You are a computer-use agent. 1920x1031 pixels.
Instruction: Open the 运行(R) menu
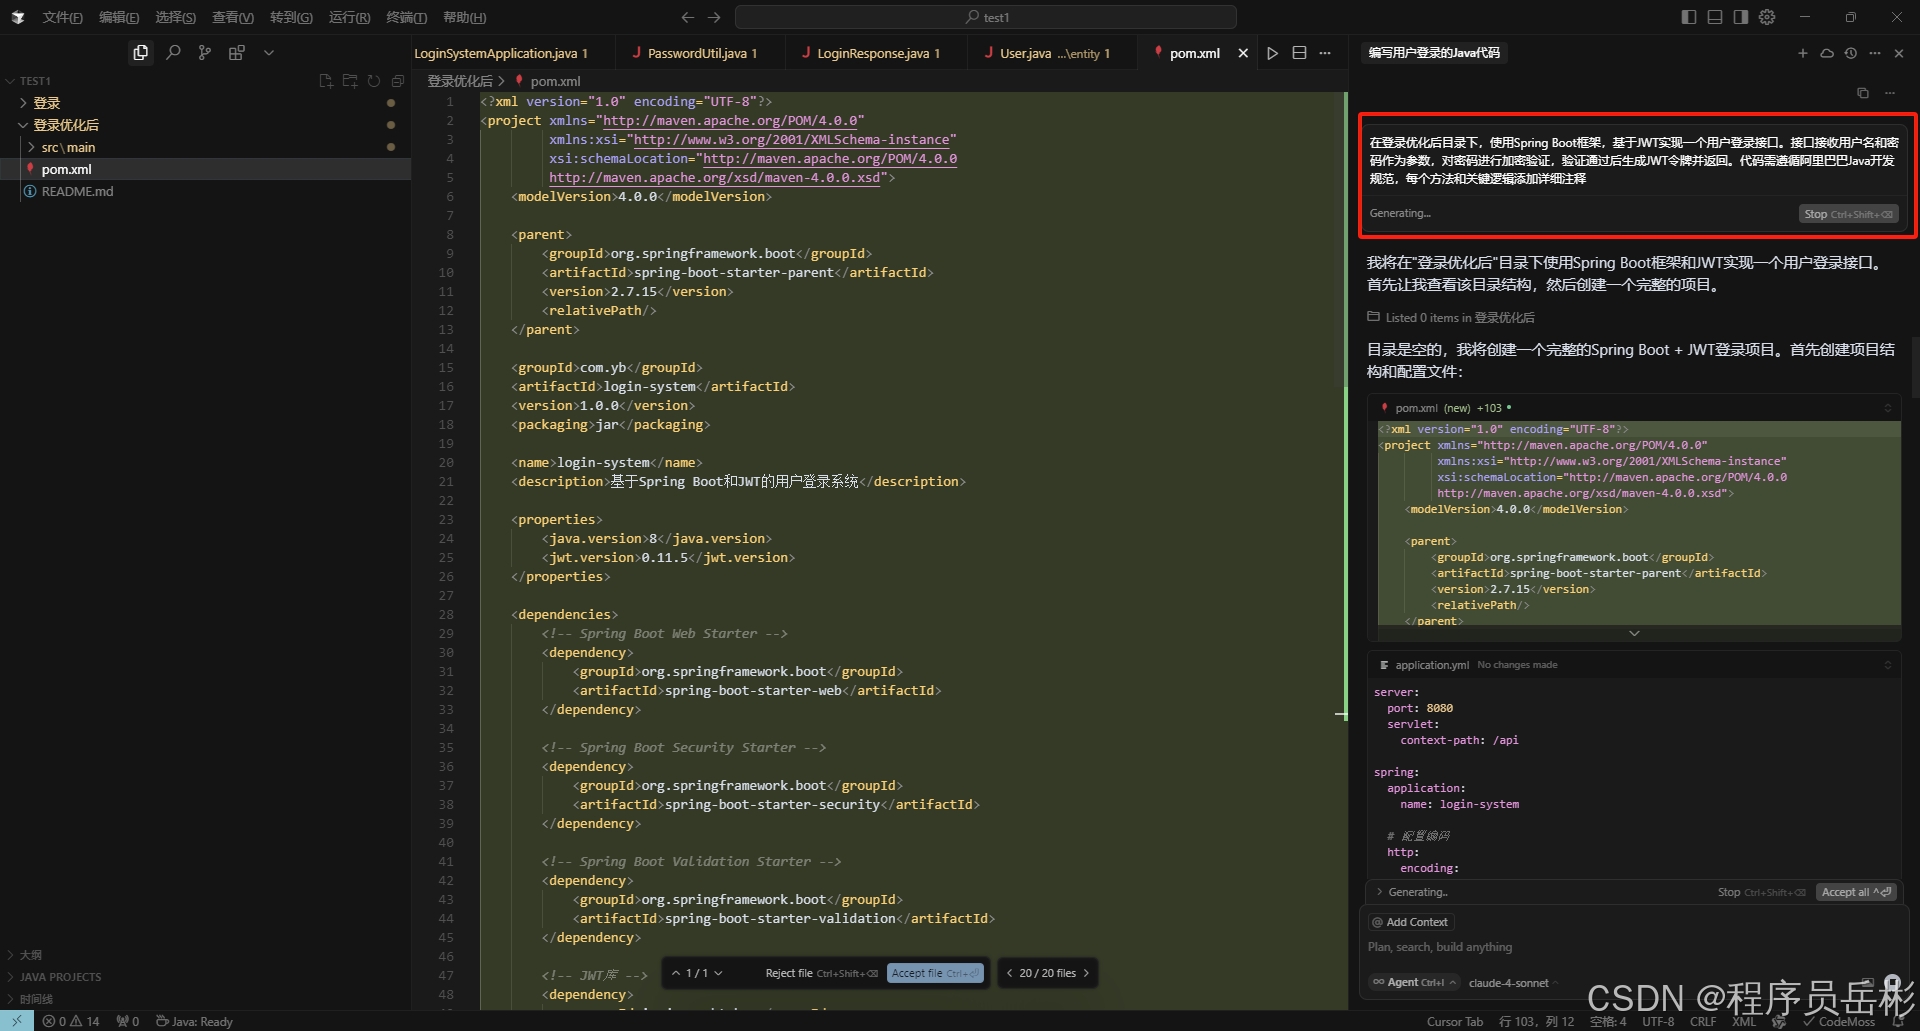click(x=349, y=17)
